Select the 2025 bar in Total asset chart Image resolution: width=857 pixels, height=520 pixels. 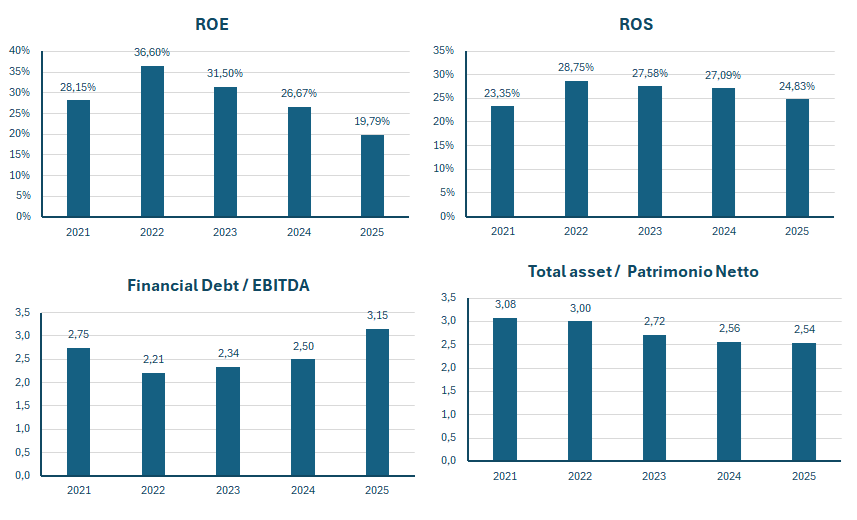click(x=804, y=402)
